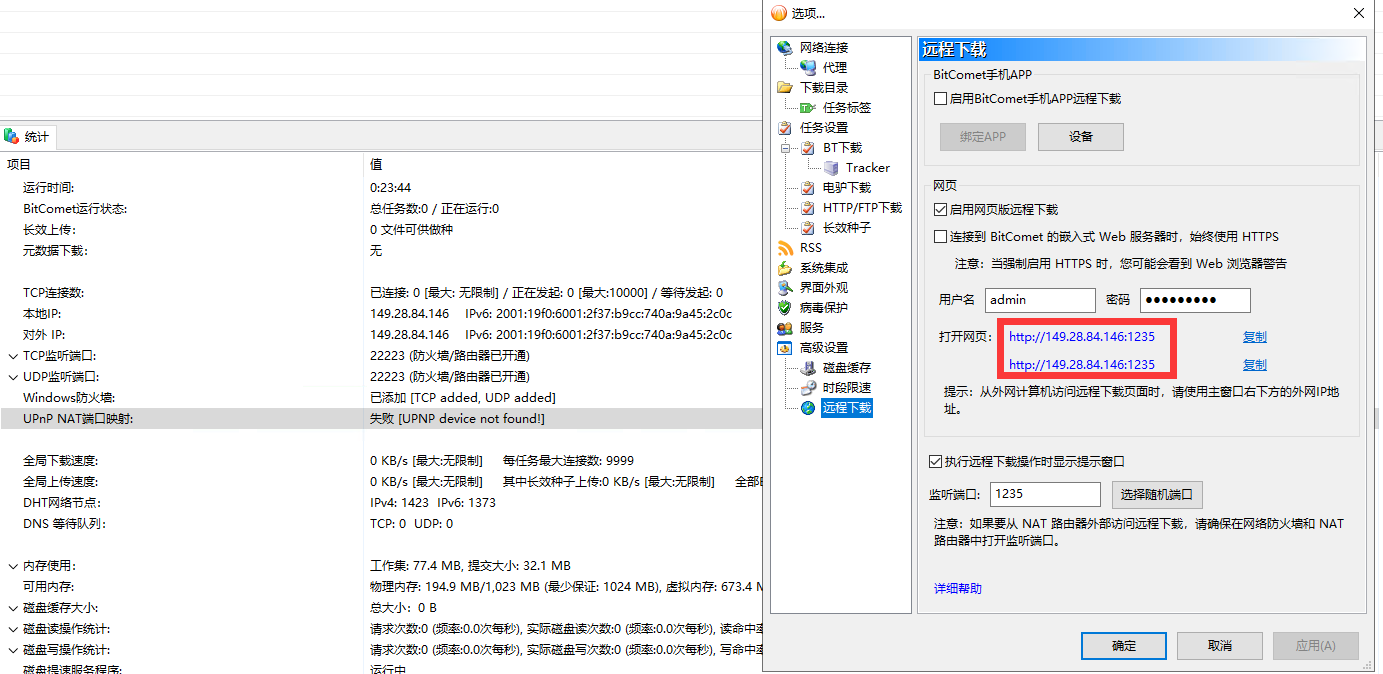The height and width of the screenshot is (674, 1383).
Task: Click the 界面外观 appearance icon
Action: point(784,288)
